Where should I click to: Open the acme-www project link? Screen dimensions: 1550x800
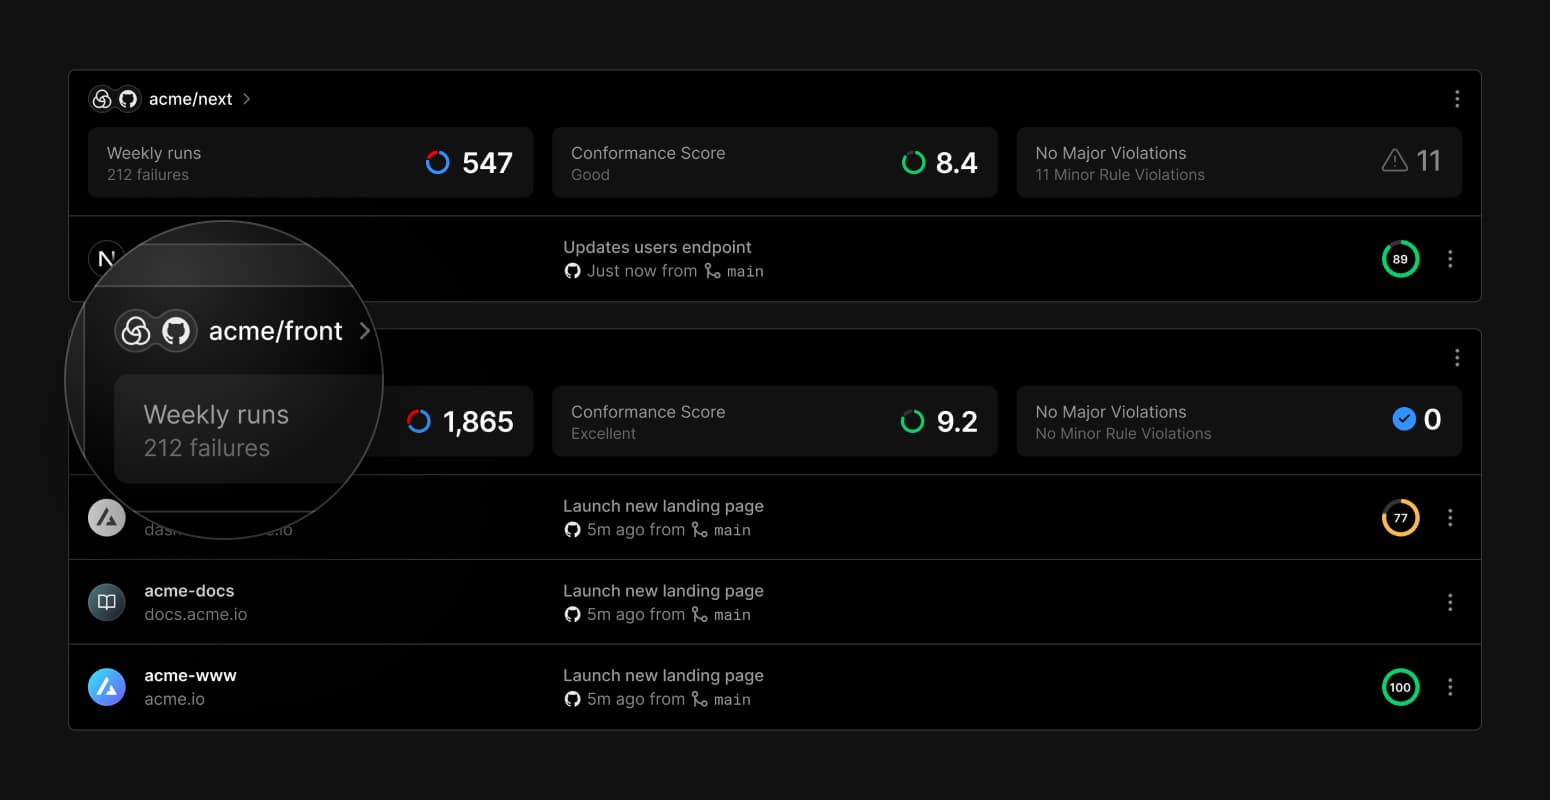[190, 676]
